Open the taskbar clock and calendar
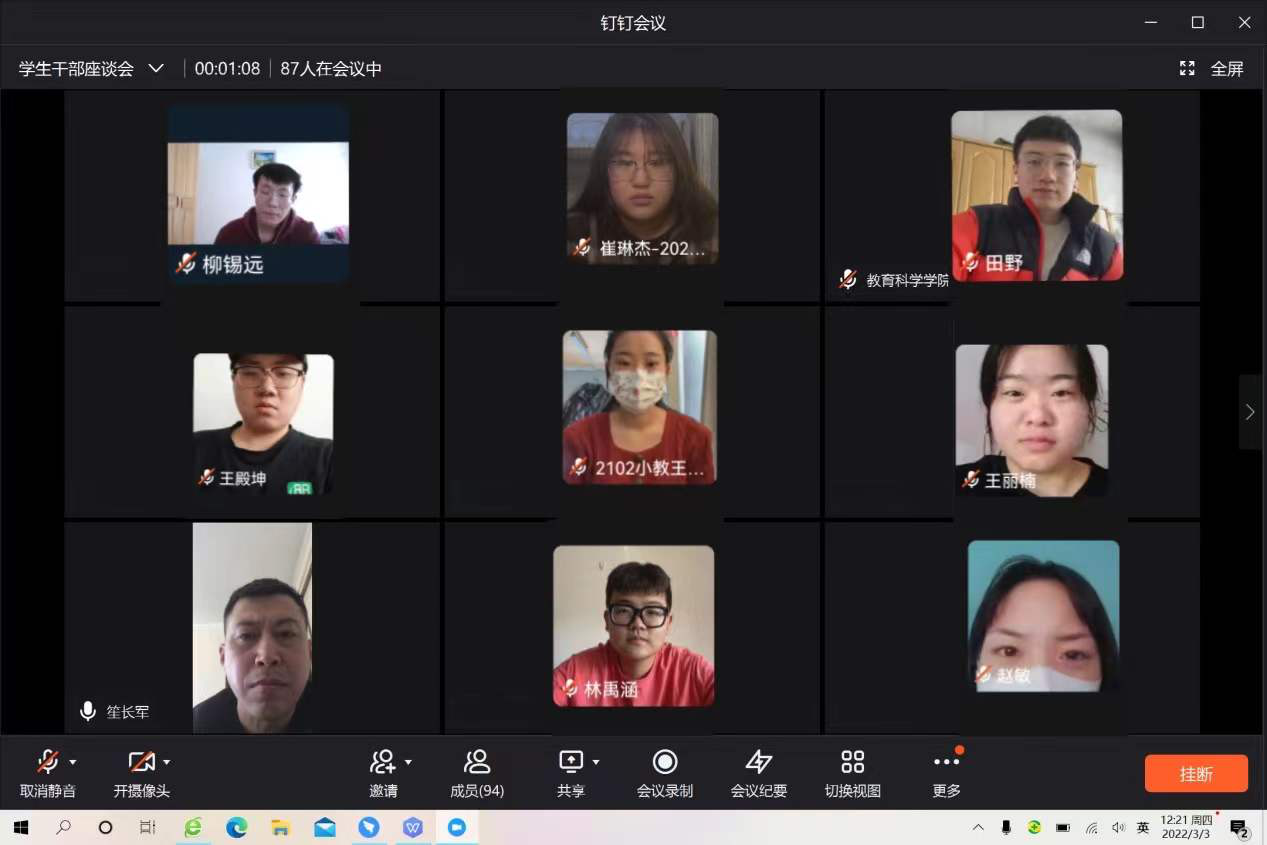 [1186, 827]
